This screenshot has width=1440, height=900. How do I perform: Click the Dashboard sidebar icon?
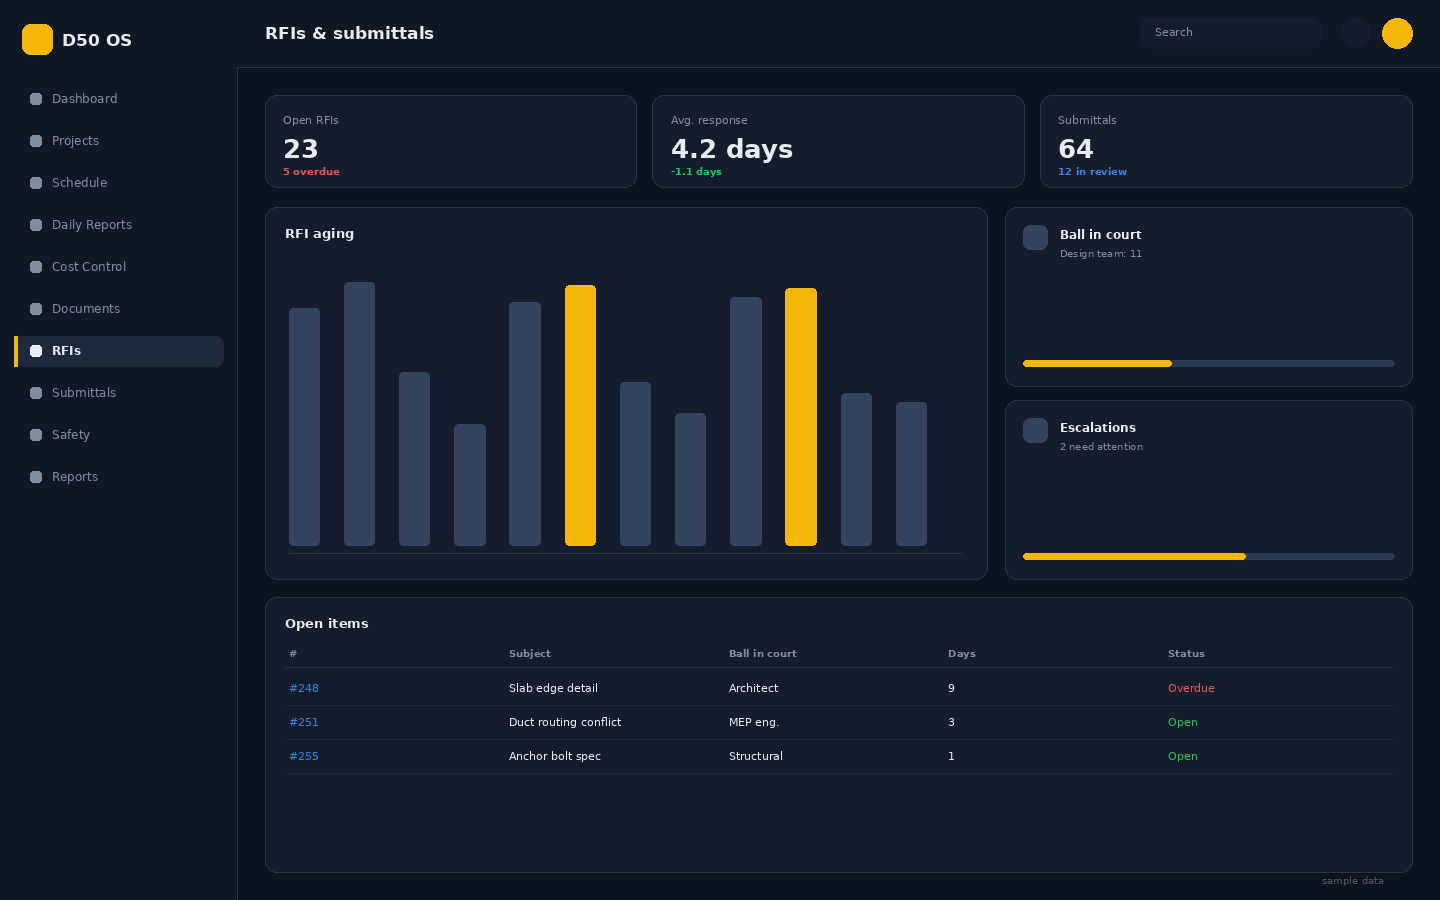pyautogui.click(x=36, y=99)
